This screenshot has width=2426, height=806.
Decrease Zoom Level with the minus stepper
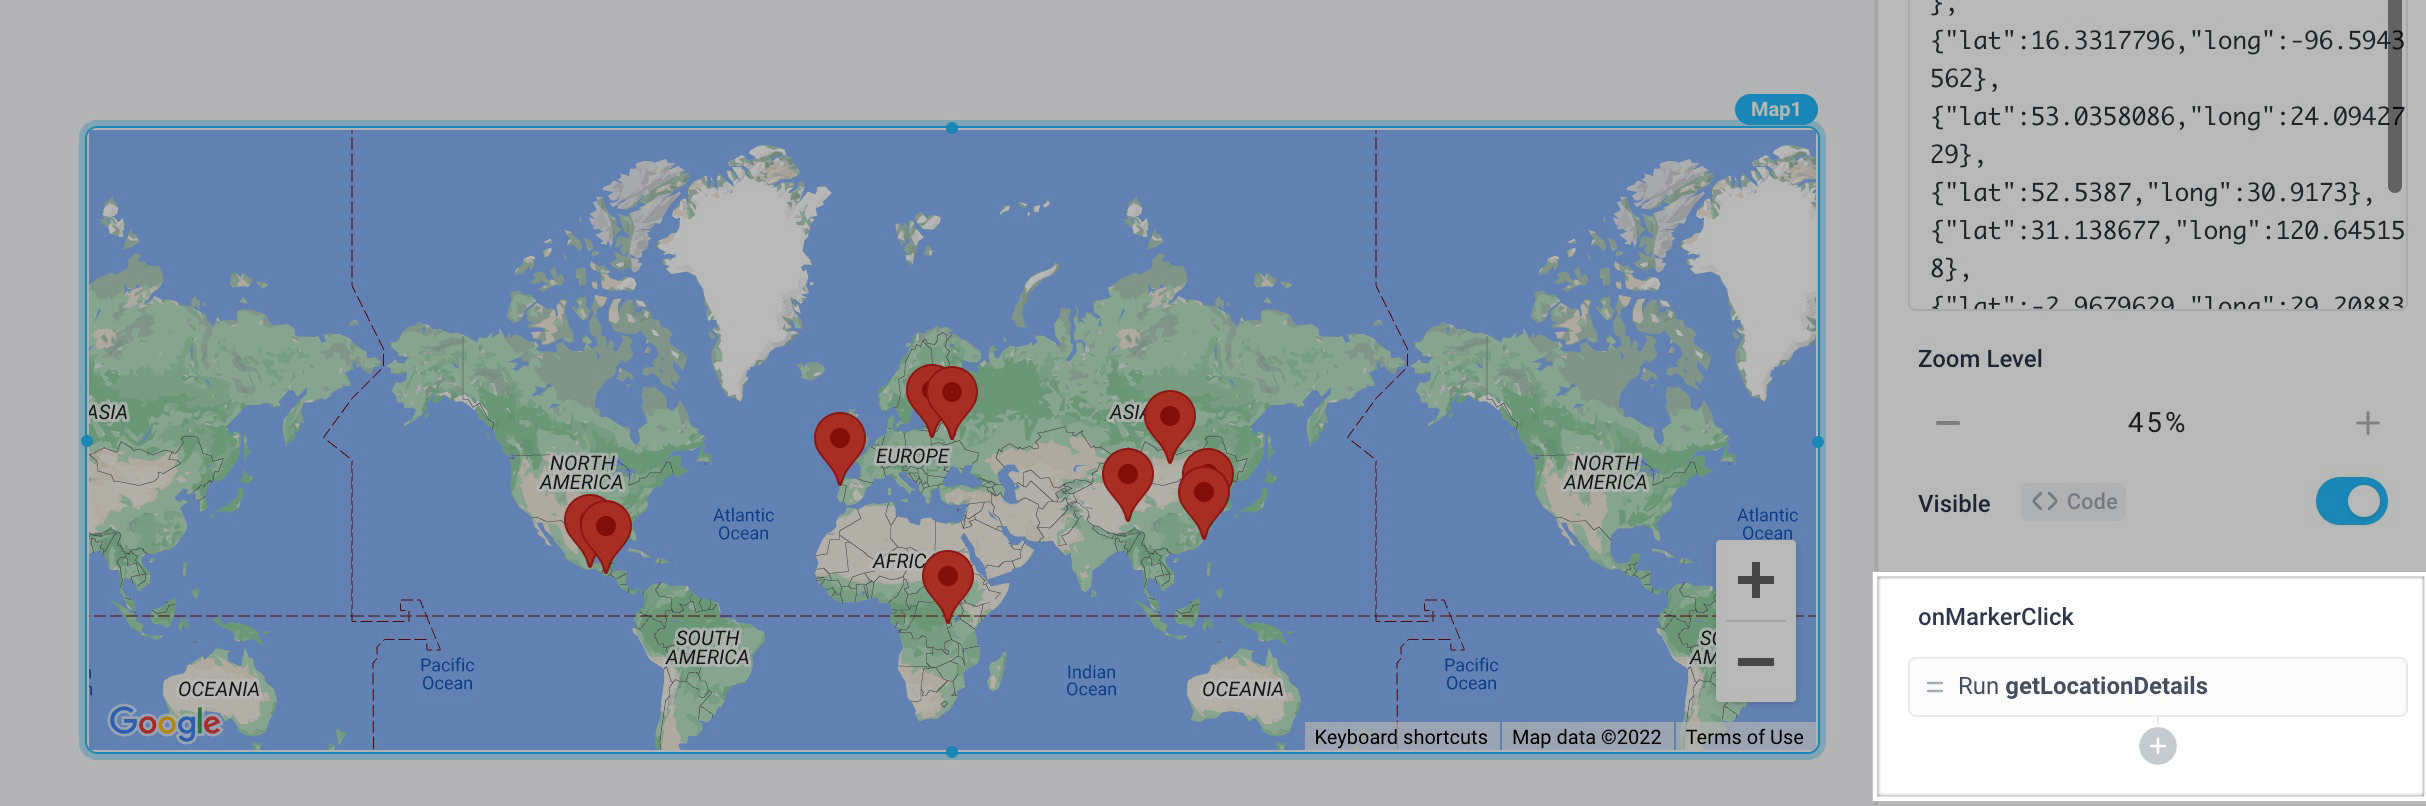pos(1947,423)
